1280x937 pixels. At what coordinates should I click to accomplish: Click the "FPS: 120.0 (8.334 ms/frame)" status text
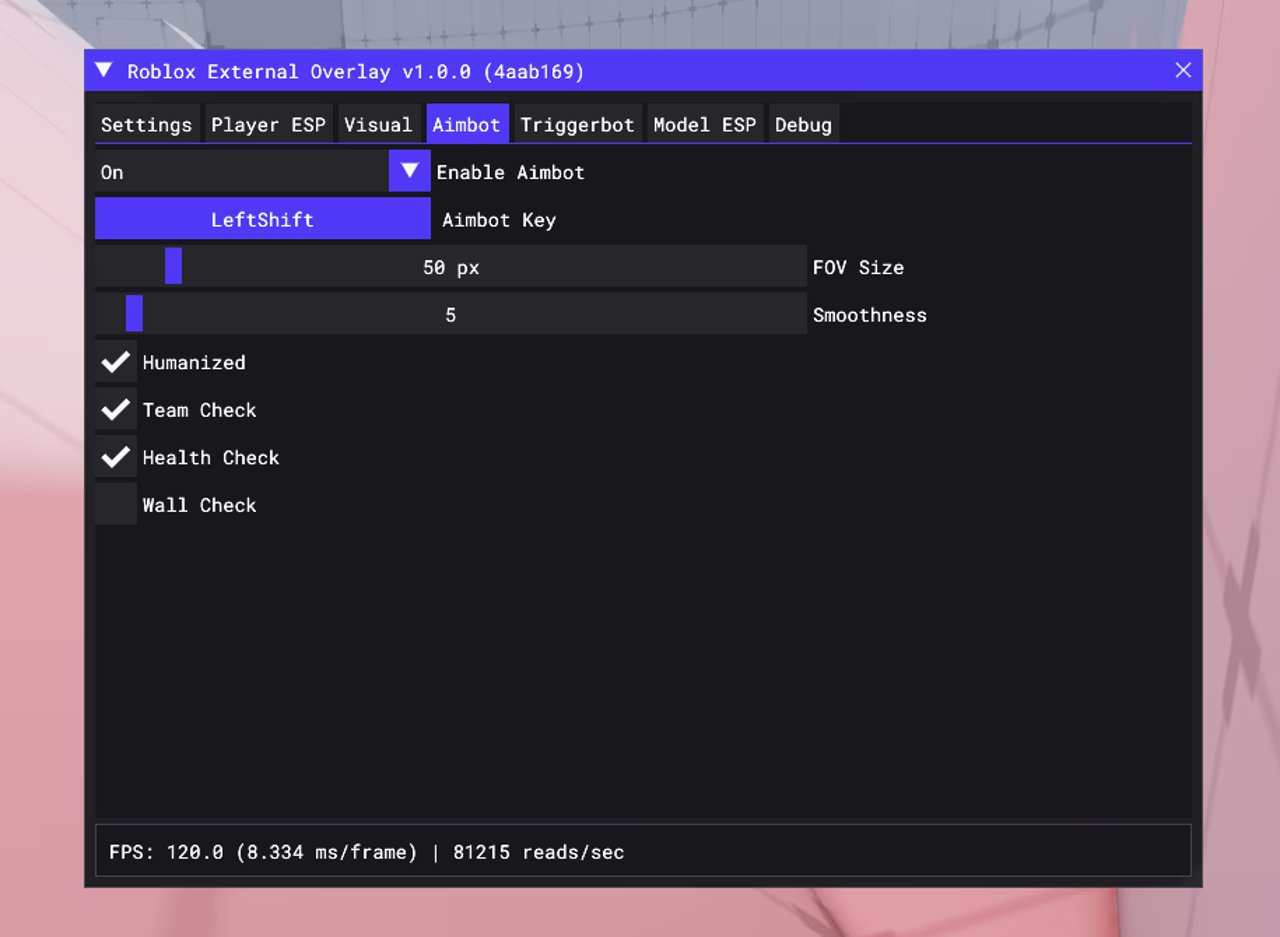point(263,852)
